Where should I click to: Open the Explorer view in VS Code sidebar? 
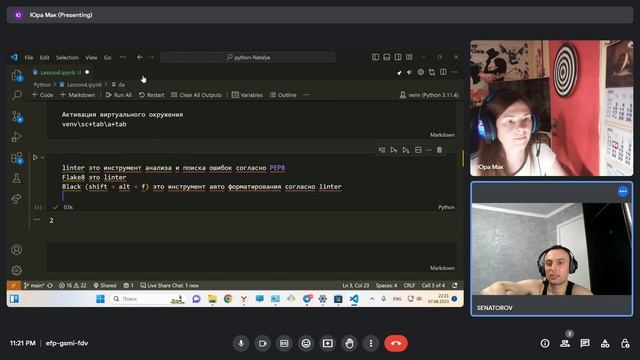[x=16, y=75]
